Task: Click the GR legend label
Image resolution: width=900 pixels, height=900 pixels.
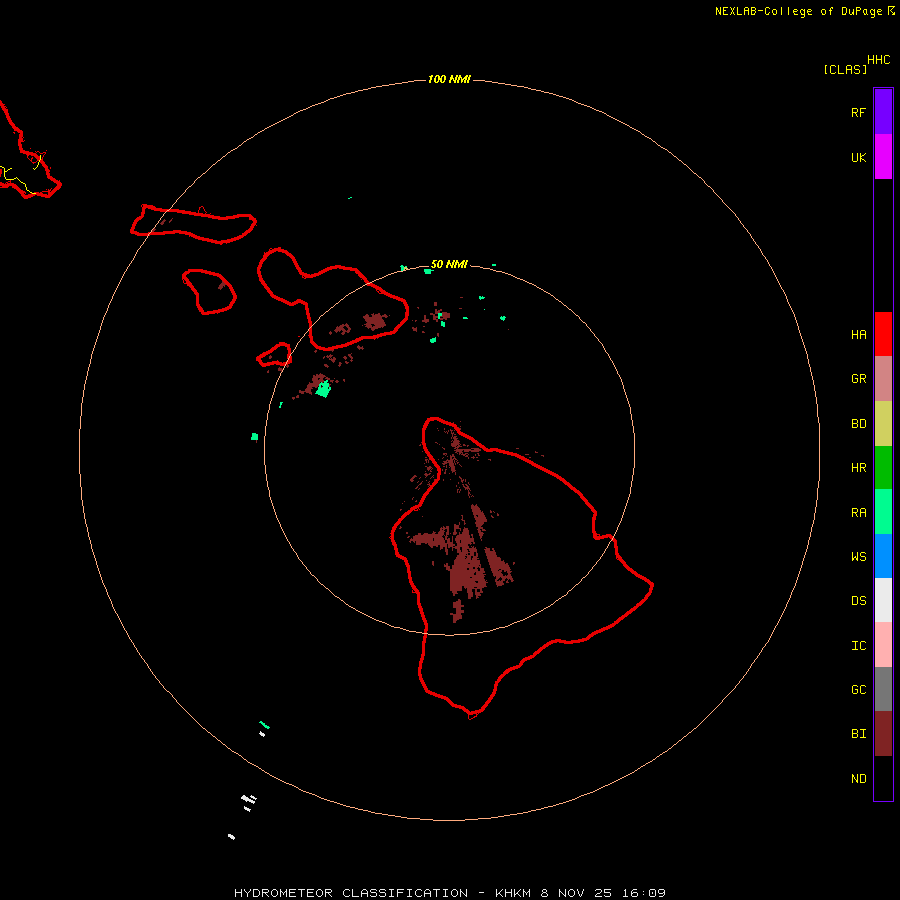Action: (x=858, y=379)
